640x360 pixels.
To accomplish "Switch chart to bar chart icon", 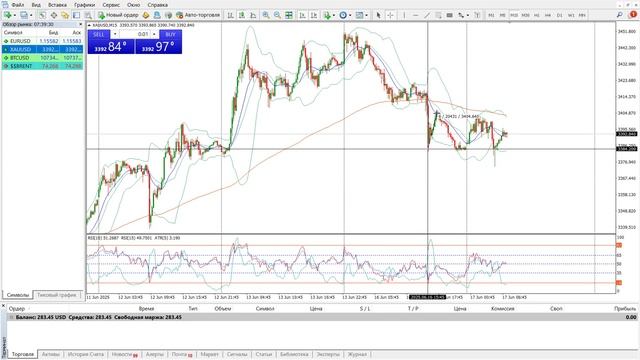I will [230, 15].
